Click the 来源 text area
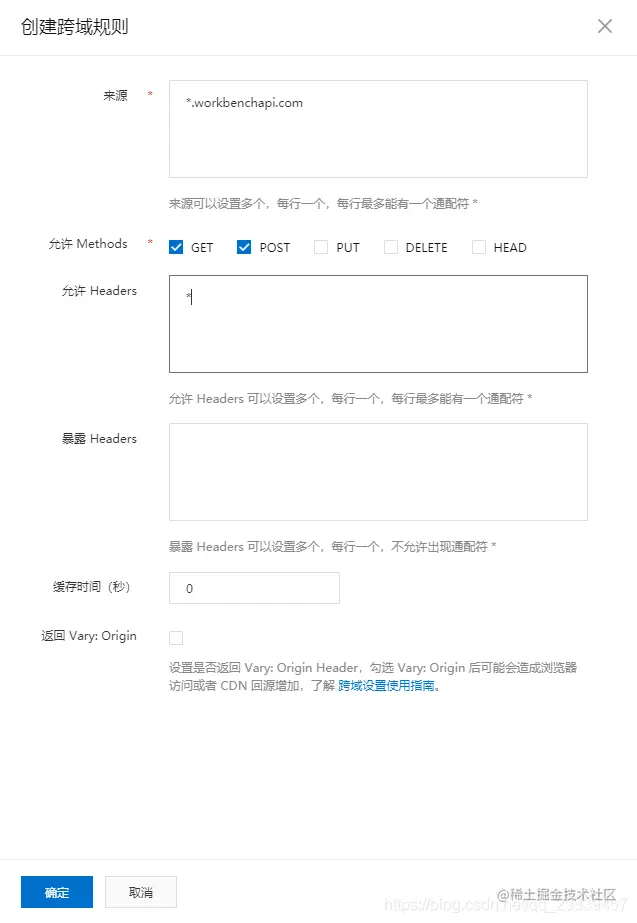637x923 pixels. coord(378,129)
